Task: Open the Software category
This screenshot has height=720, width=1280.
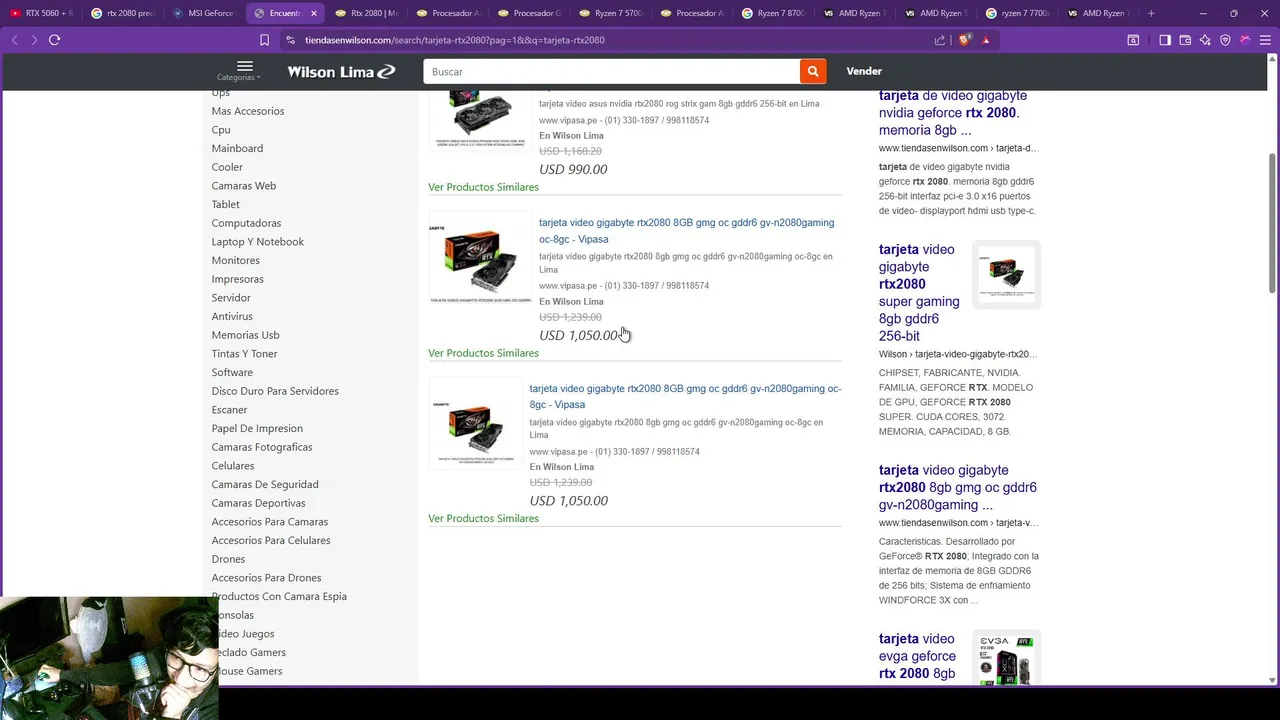Action: coord(232,372)
